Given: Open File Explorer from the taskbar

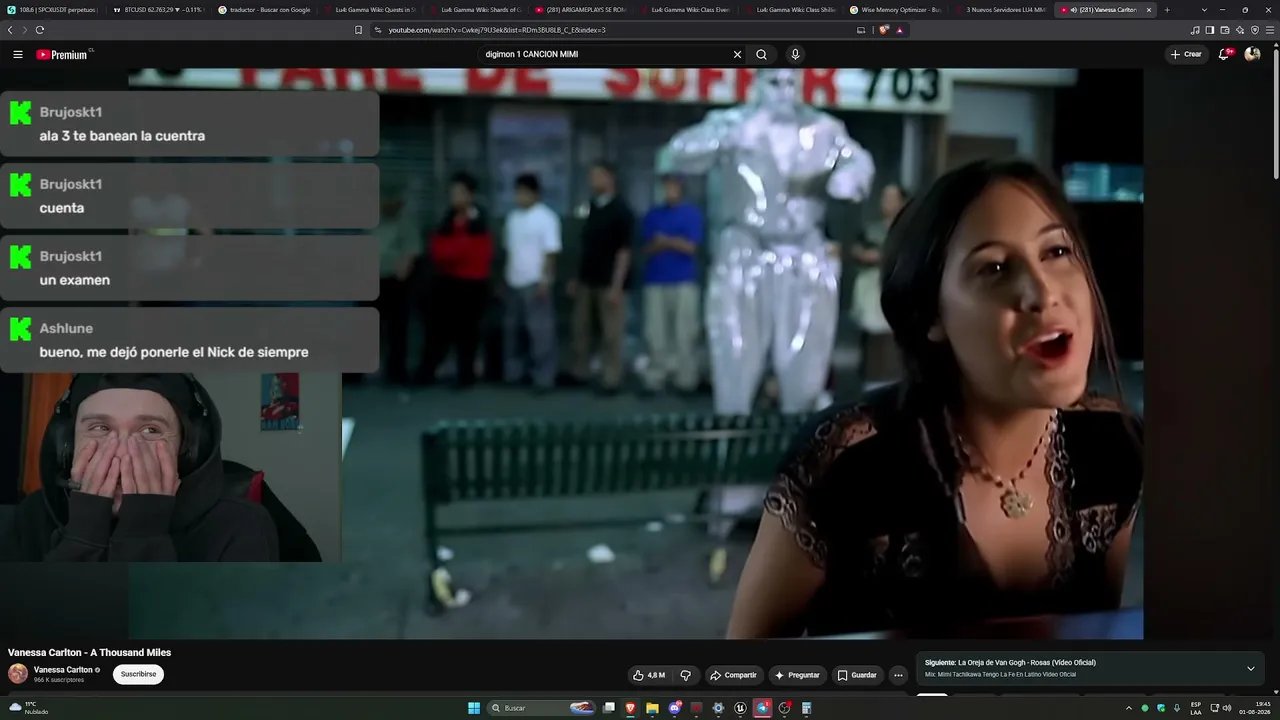Looking at the screenshot, I should pyautogui.click(x=652, y=708).
